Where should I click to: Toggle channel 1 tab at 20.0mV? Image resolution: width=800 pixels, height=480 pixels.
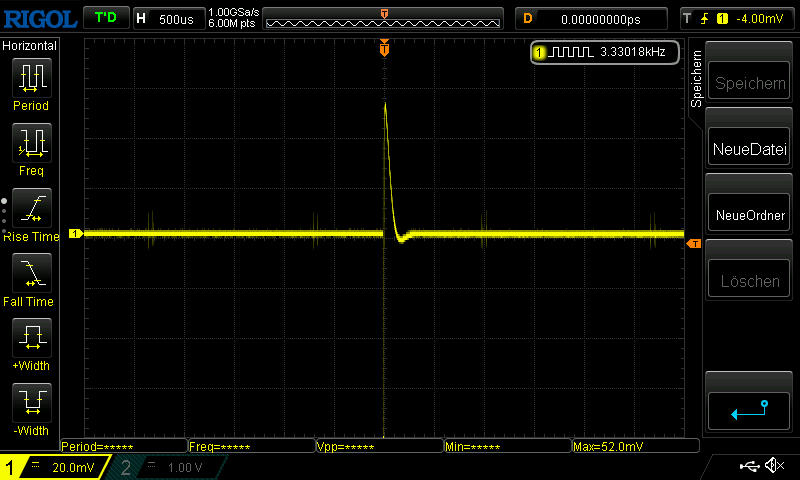(x=55, y=467)
